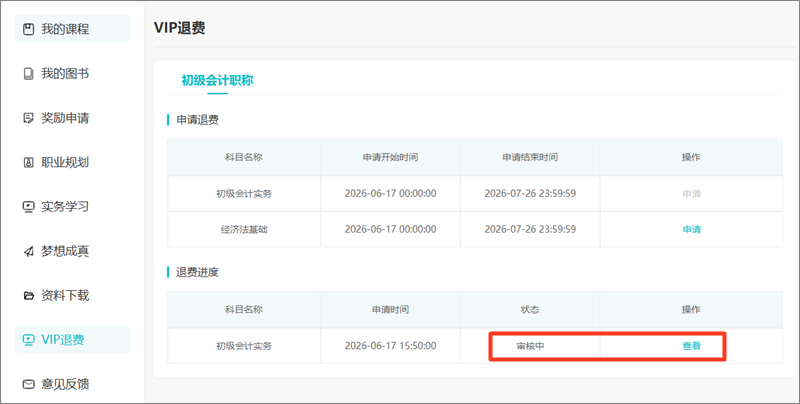
Task: Select the 初级会计职称 tab
Action: (x=217, y=80)
